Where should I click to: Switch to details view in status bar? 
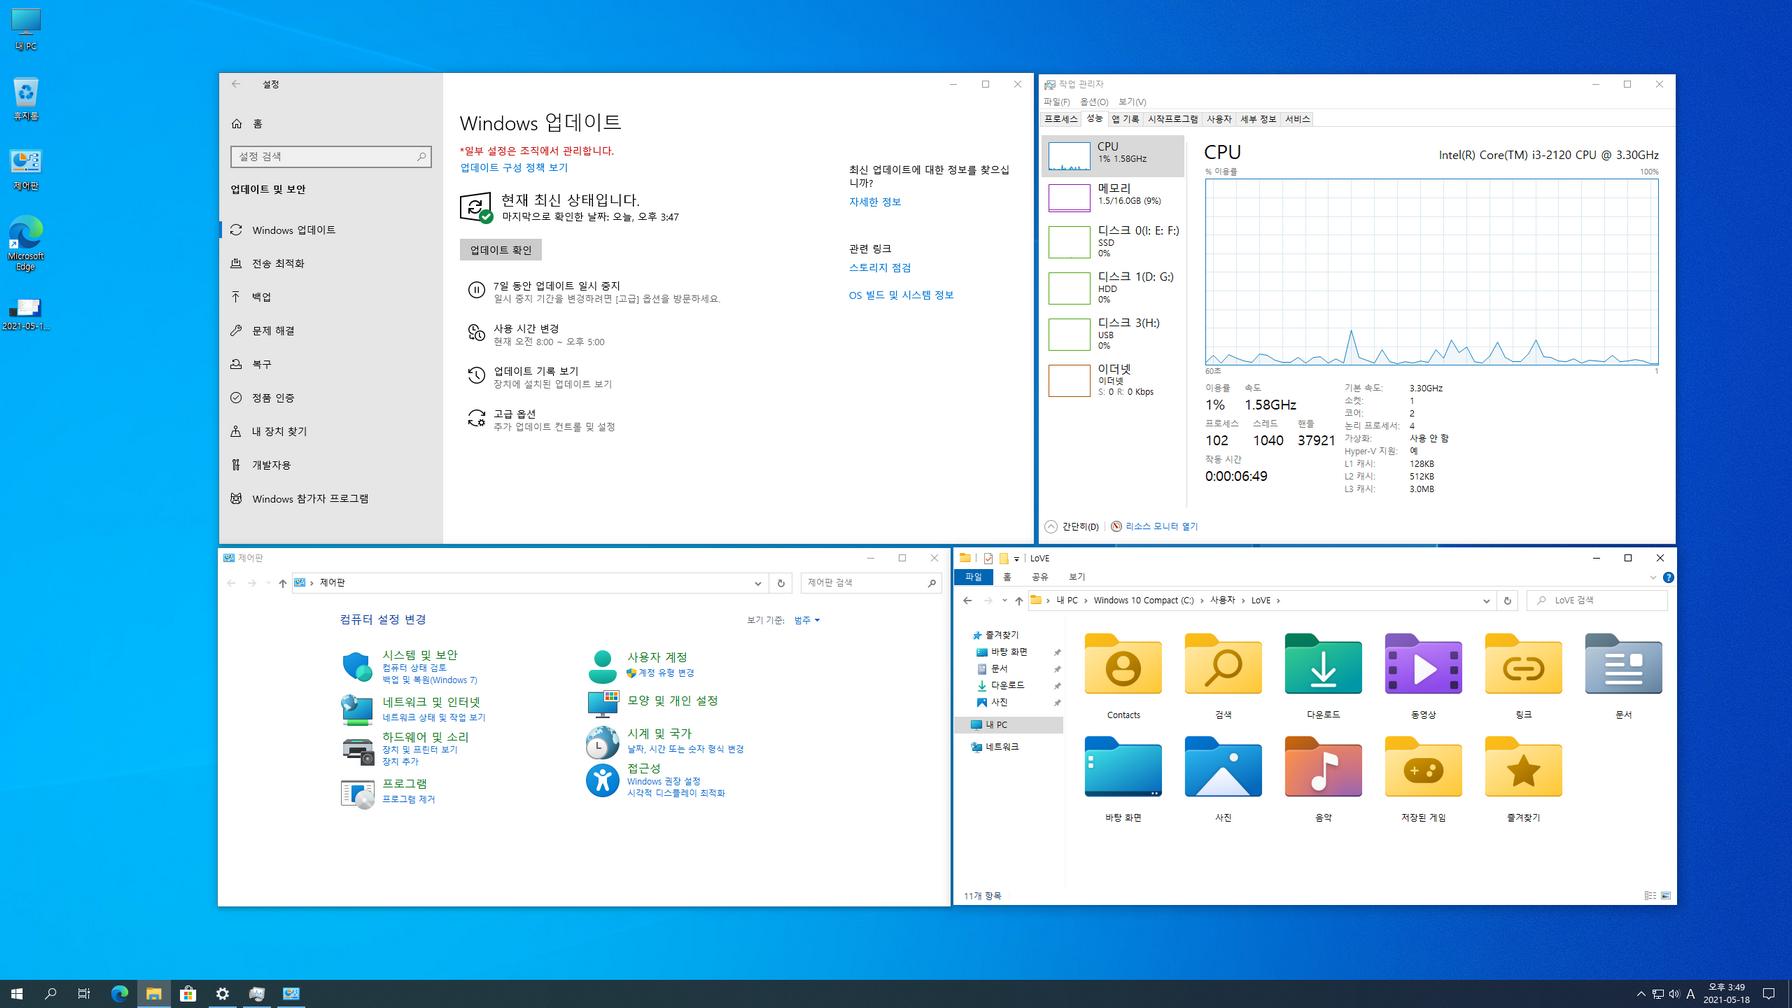[1650, 896]
